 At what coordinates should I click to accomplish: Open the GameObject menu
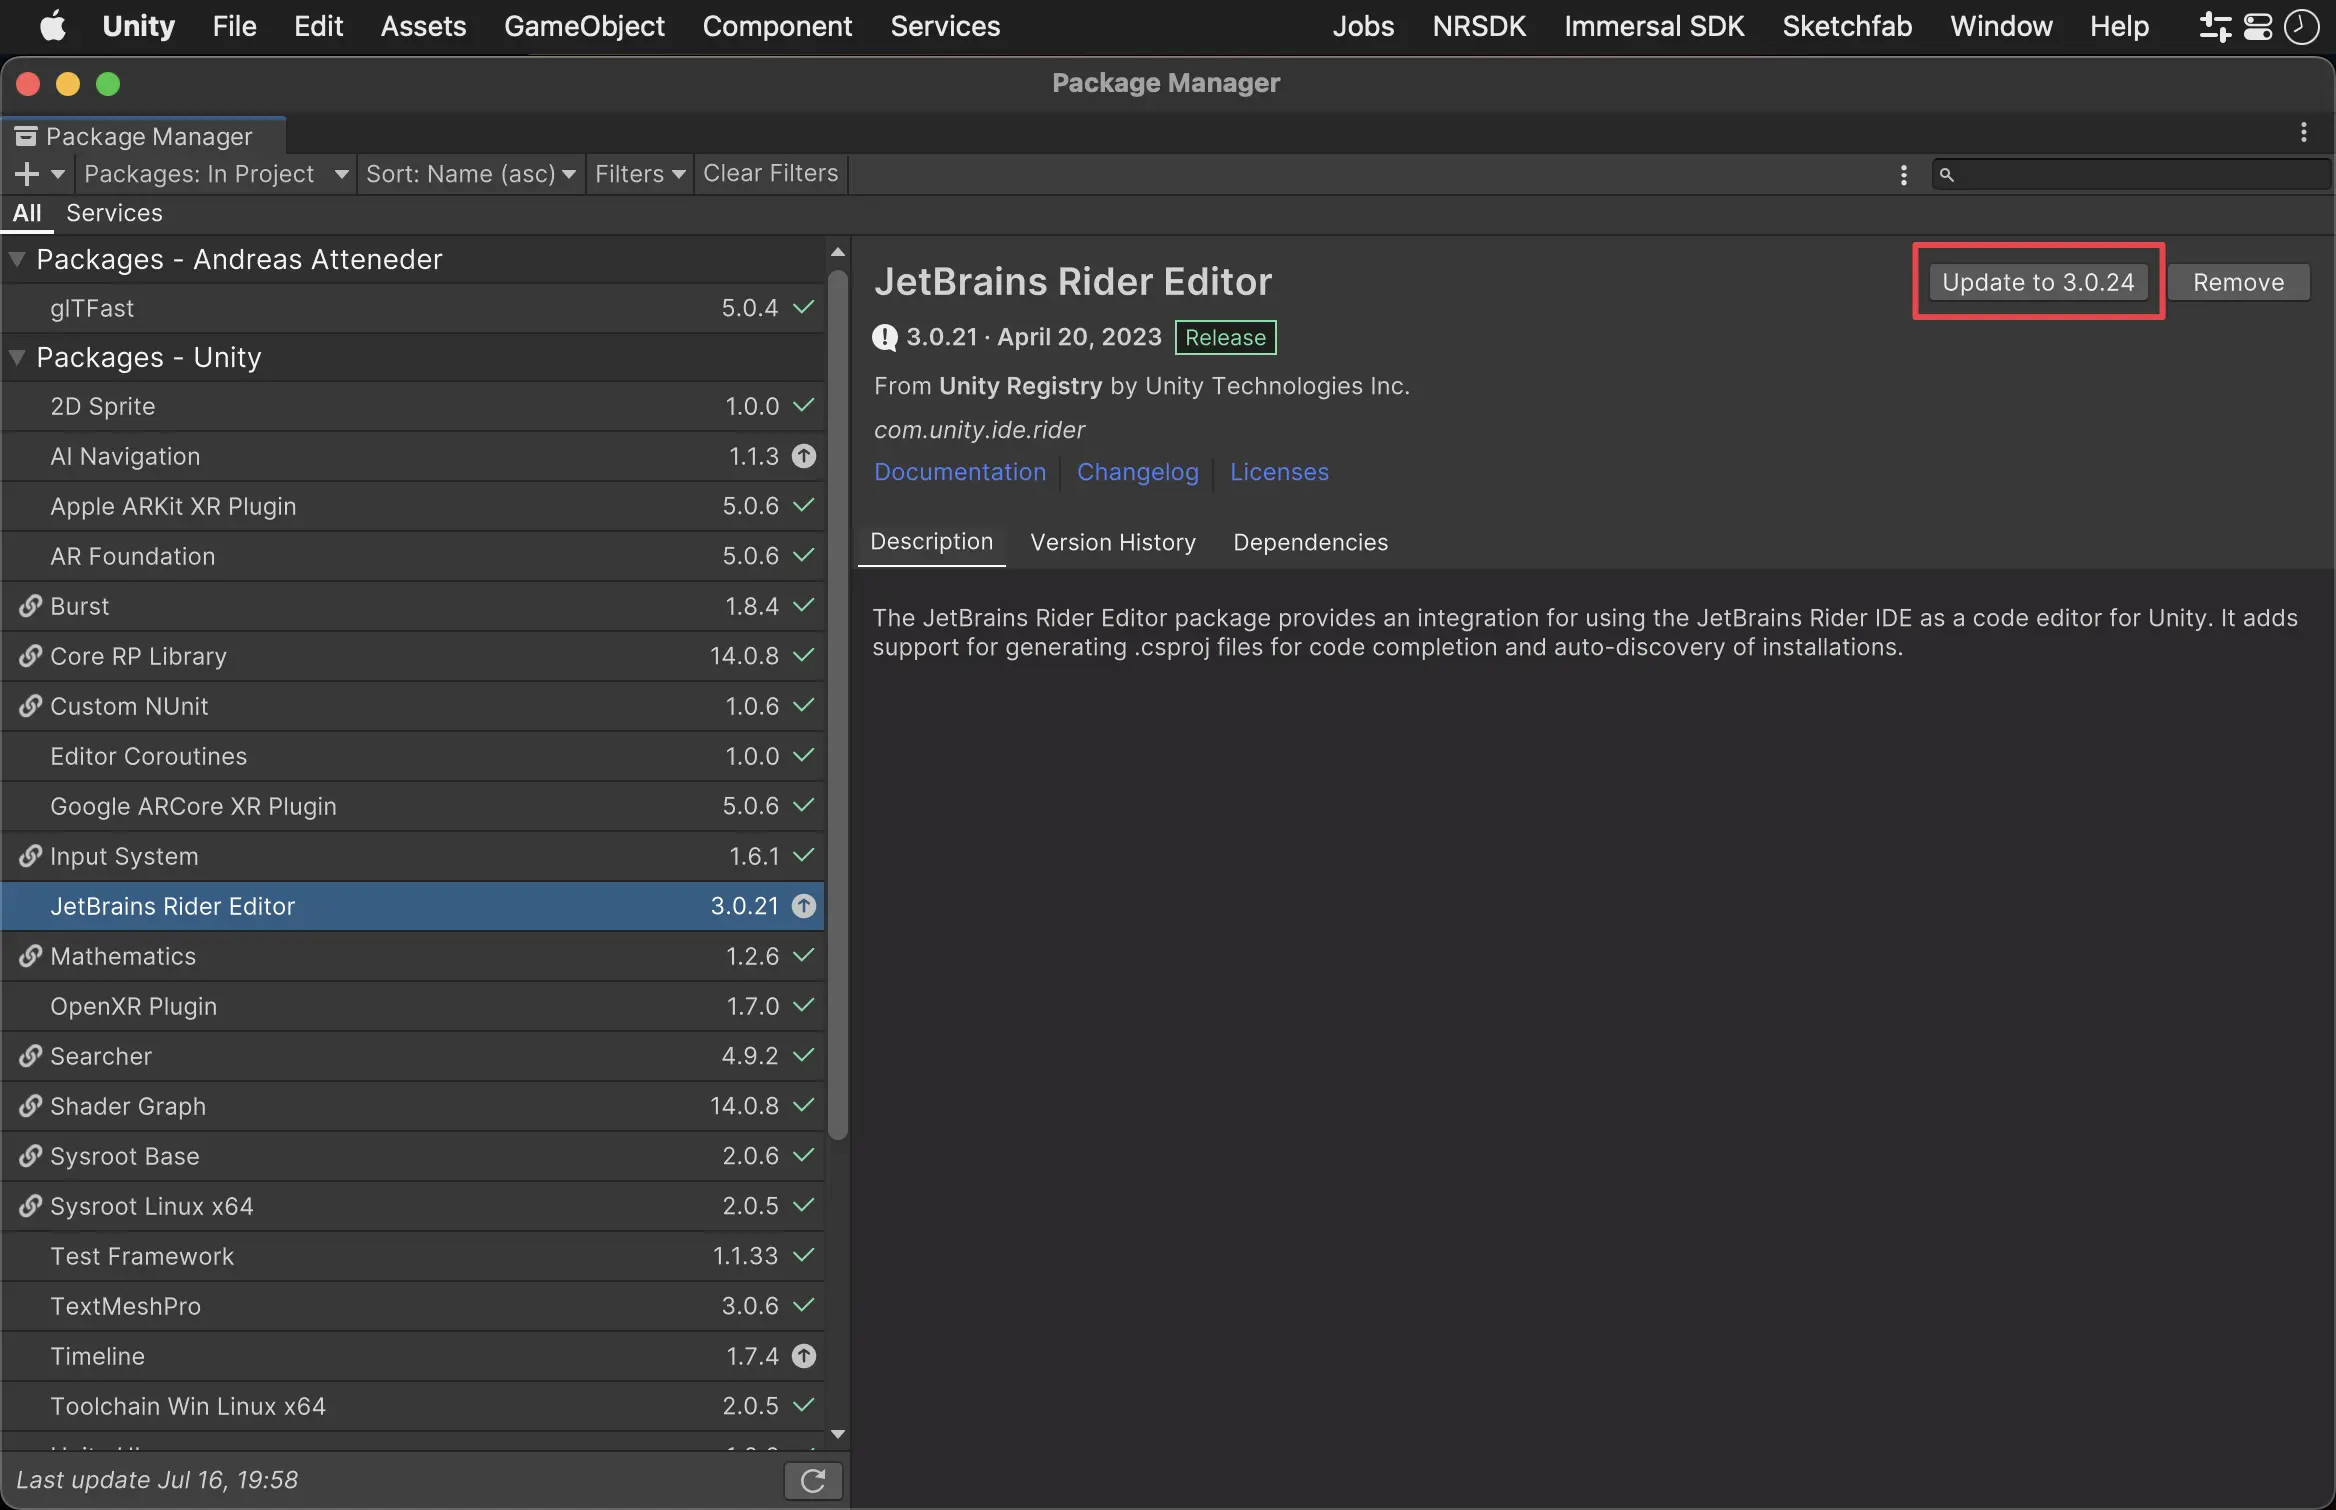click(x=584, y=26)
